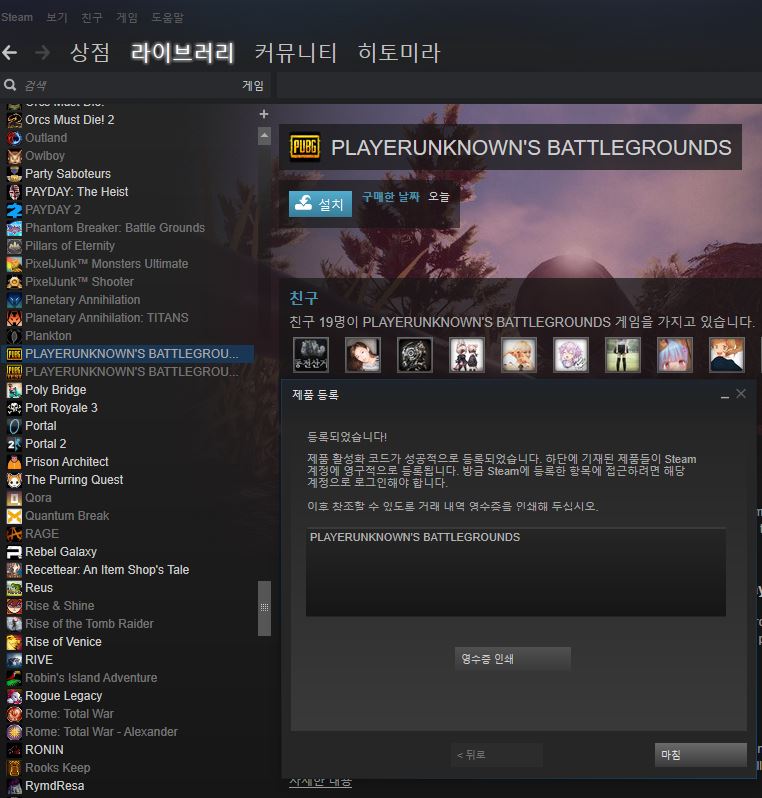Select Rome: Total War - Alexander
This screenshot has height=798, width=762.
coord(101,732)
